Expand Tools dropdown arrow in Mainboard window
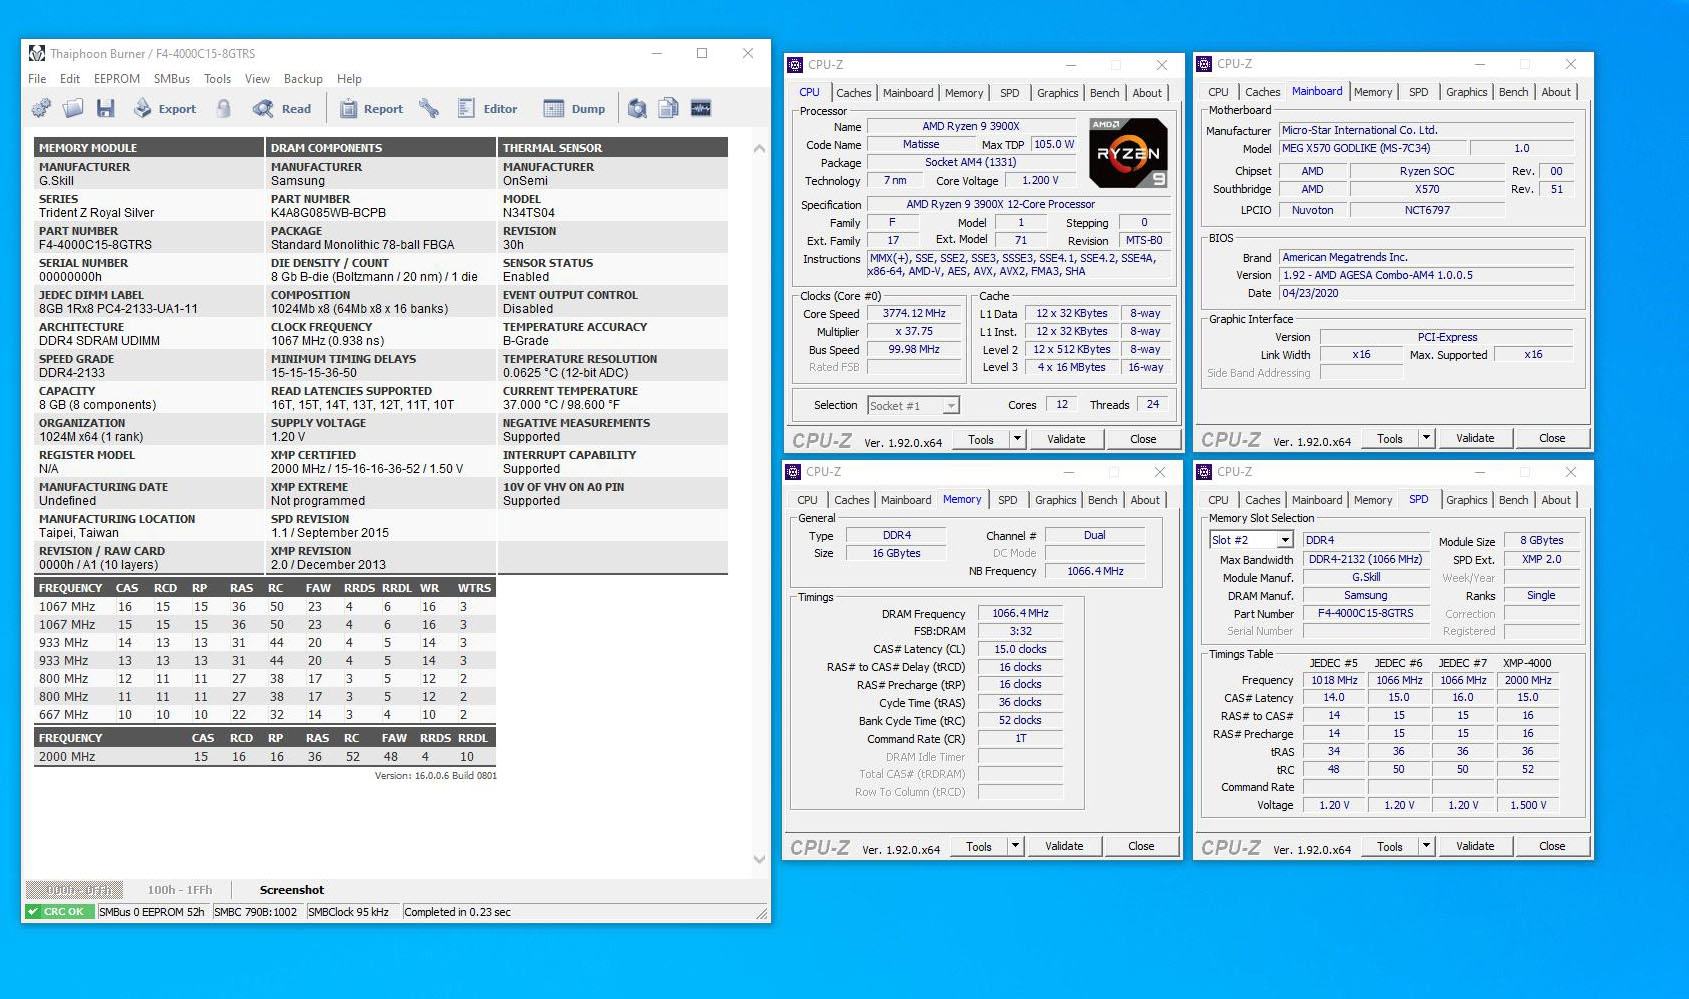Image resolution: width=1689 pixels, height=999 pixels. pos(1426,438)
